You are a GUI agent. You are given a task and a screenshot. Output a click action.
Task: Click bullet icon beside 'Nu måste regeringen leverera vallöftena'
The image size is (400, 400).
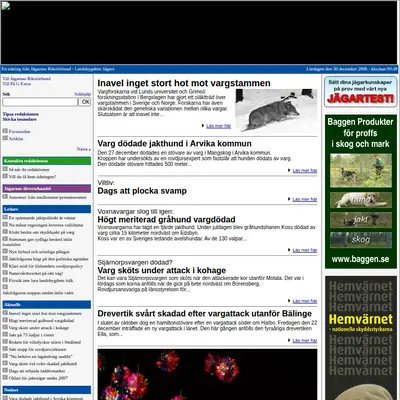pyautogui.click(x=5, y=224)
